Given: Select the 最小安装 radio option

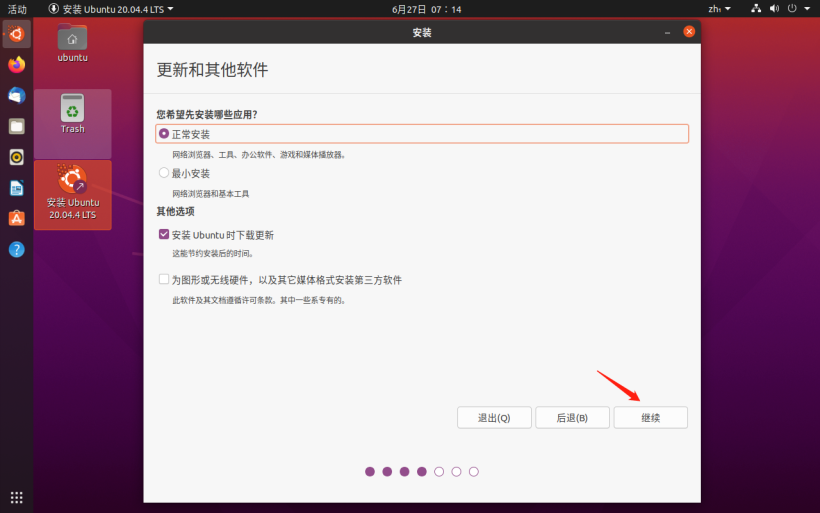Looking at the screenshot, I should tap(164, 173).
